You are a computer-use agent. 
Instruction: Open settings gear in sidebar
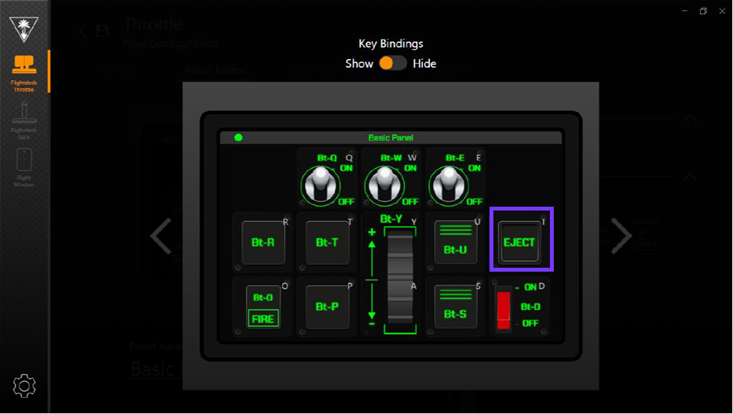click(x=24, y=386)
